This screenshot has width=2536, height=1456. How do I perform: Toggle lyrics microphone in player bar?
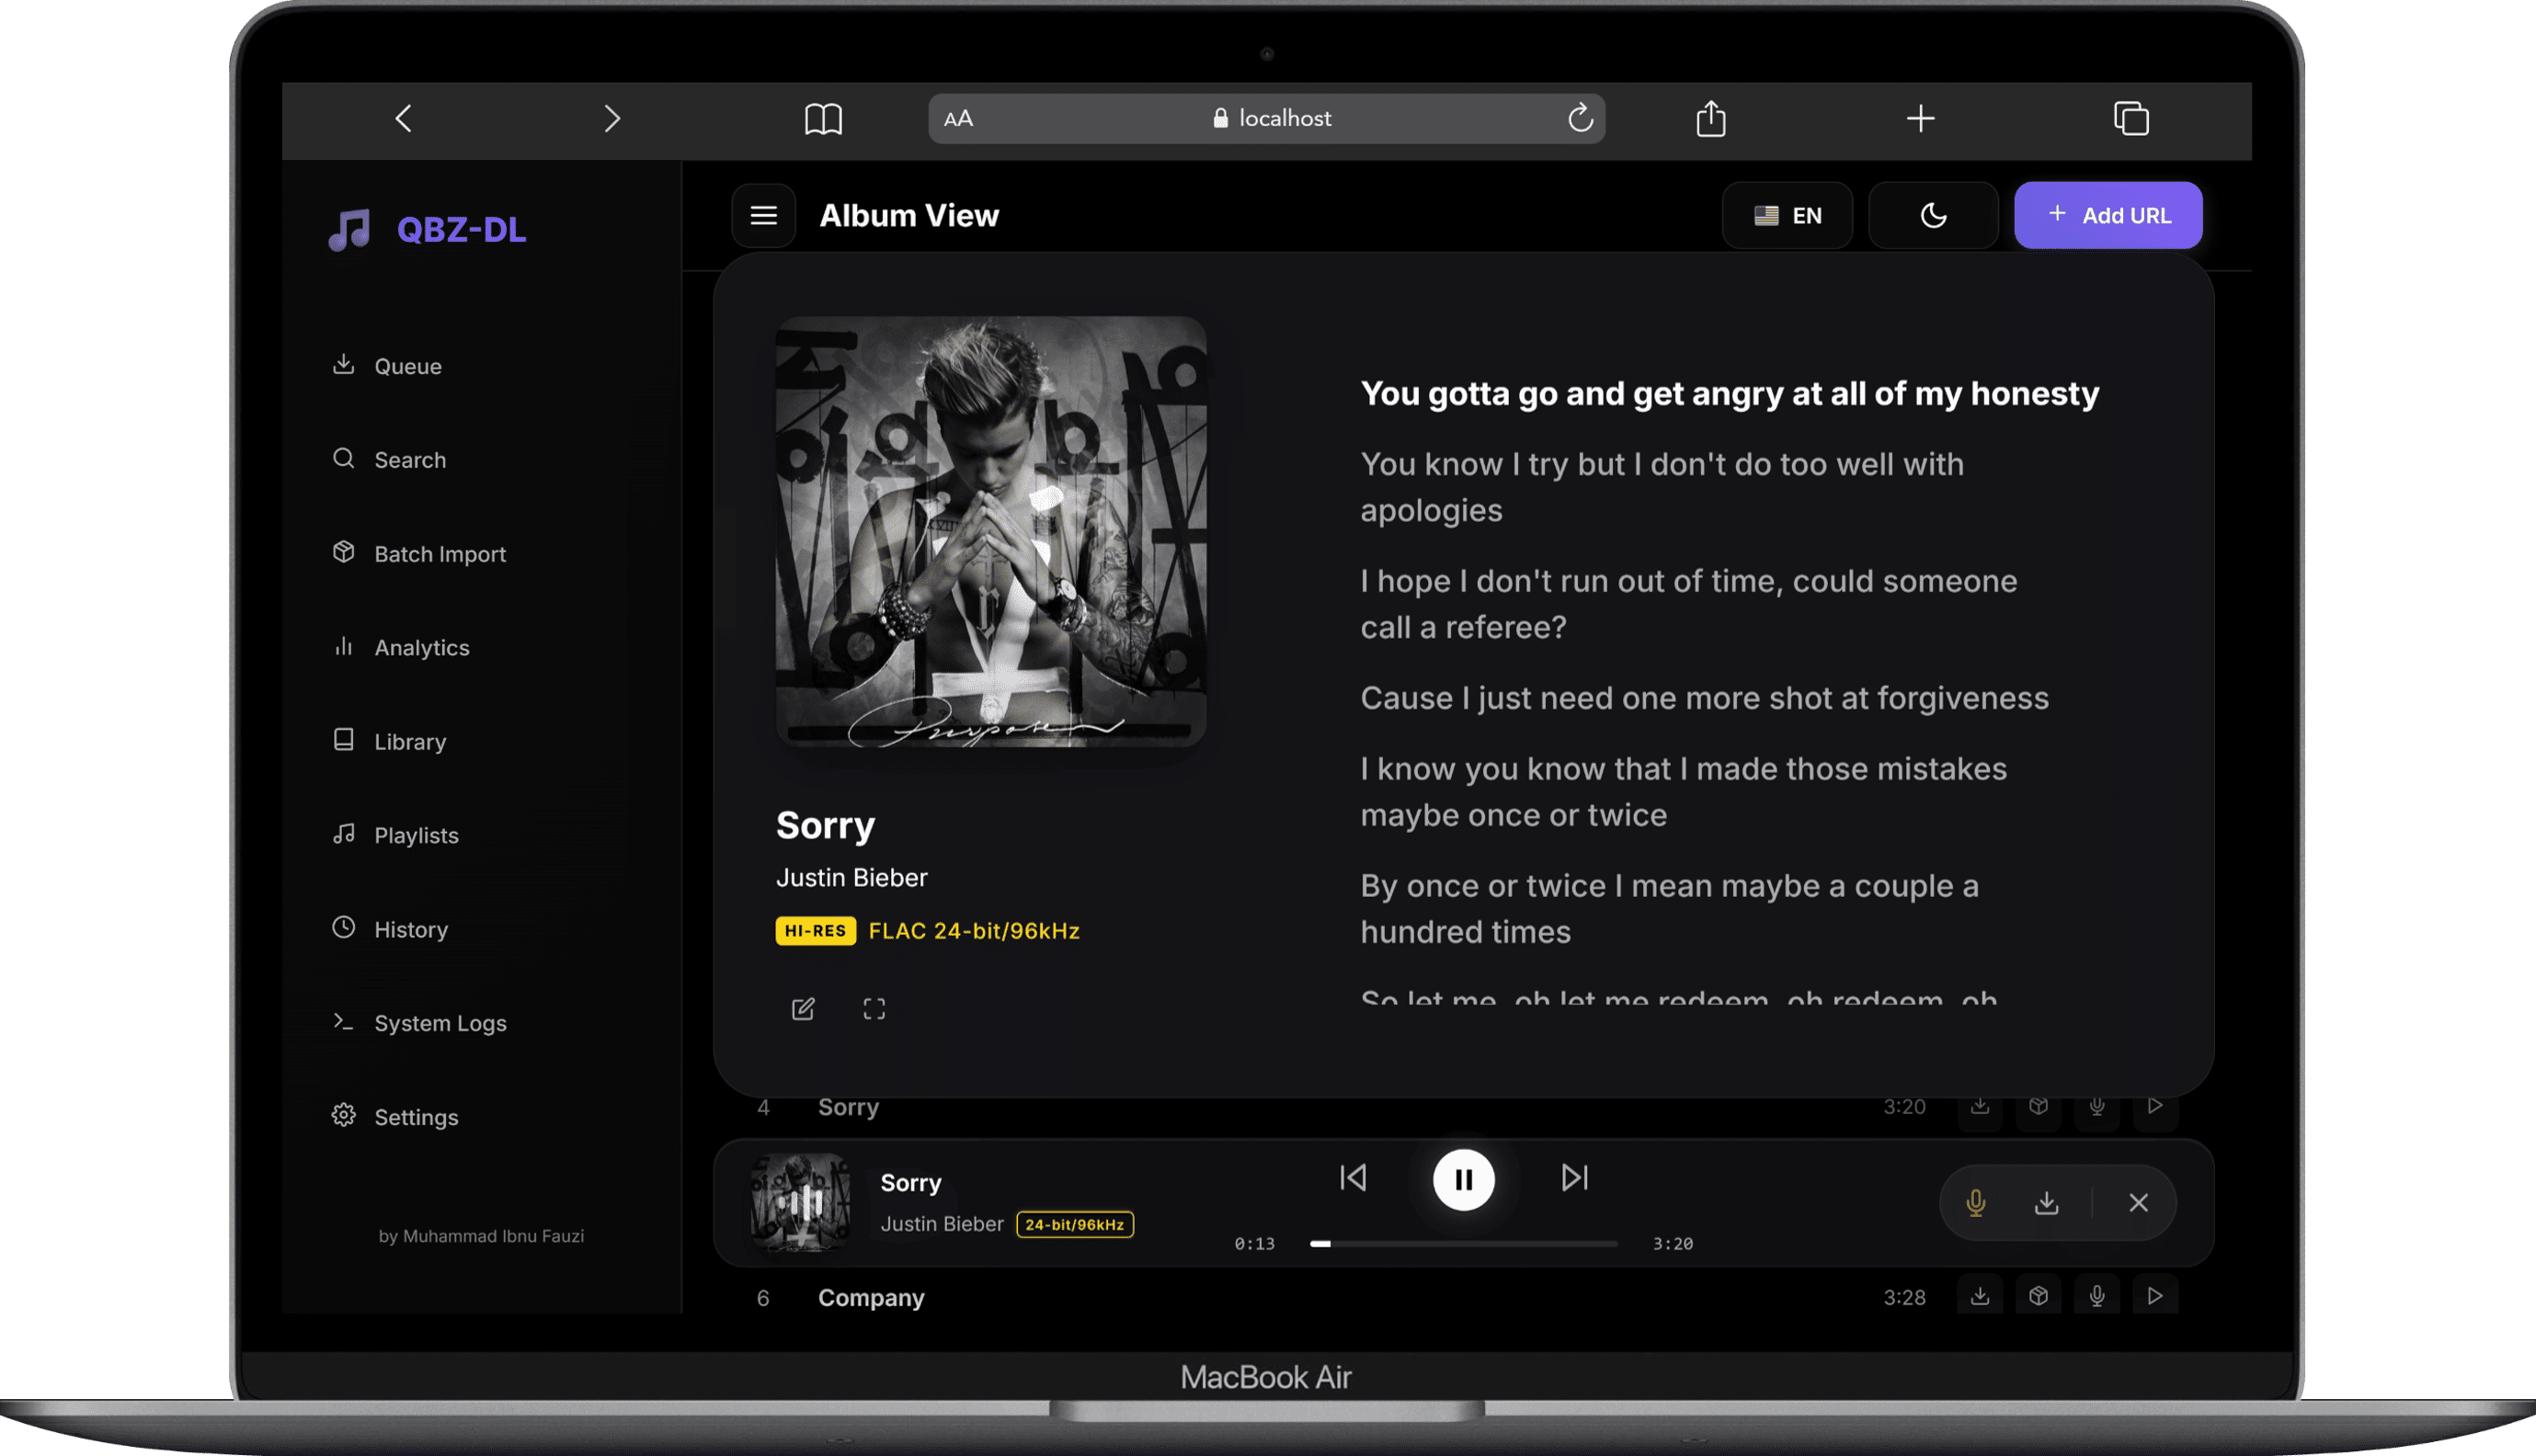pos(1975,1203)
